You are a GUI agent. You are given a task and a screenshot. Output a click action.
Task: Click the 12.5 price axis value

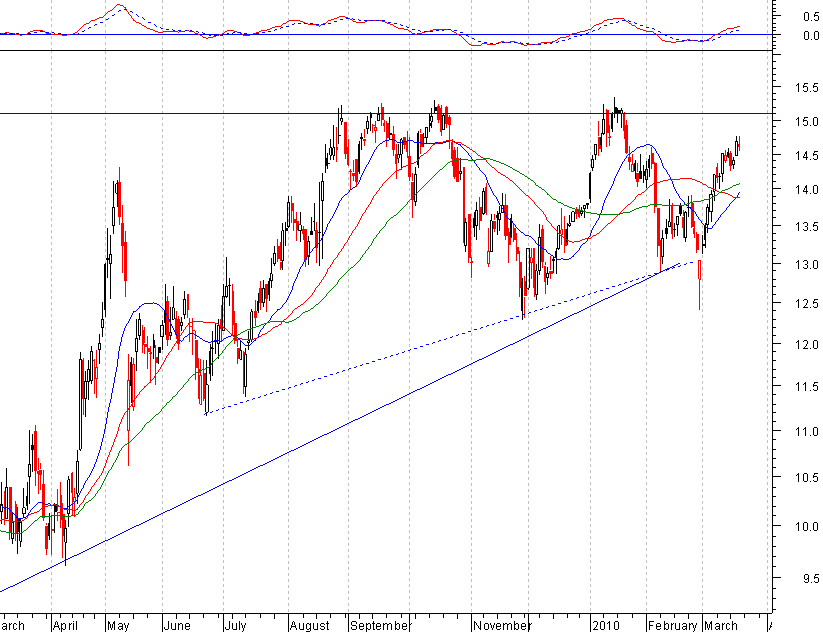pyautogui.click(x=807, y=303)
